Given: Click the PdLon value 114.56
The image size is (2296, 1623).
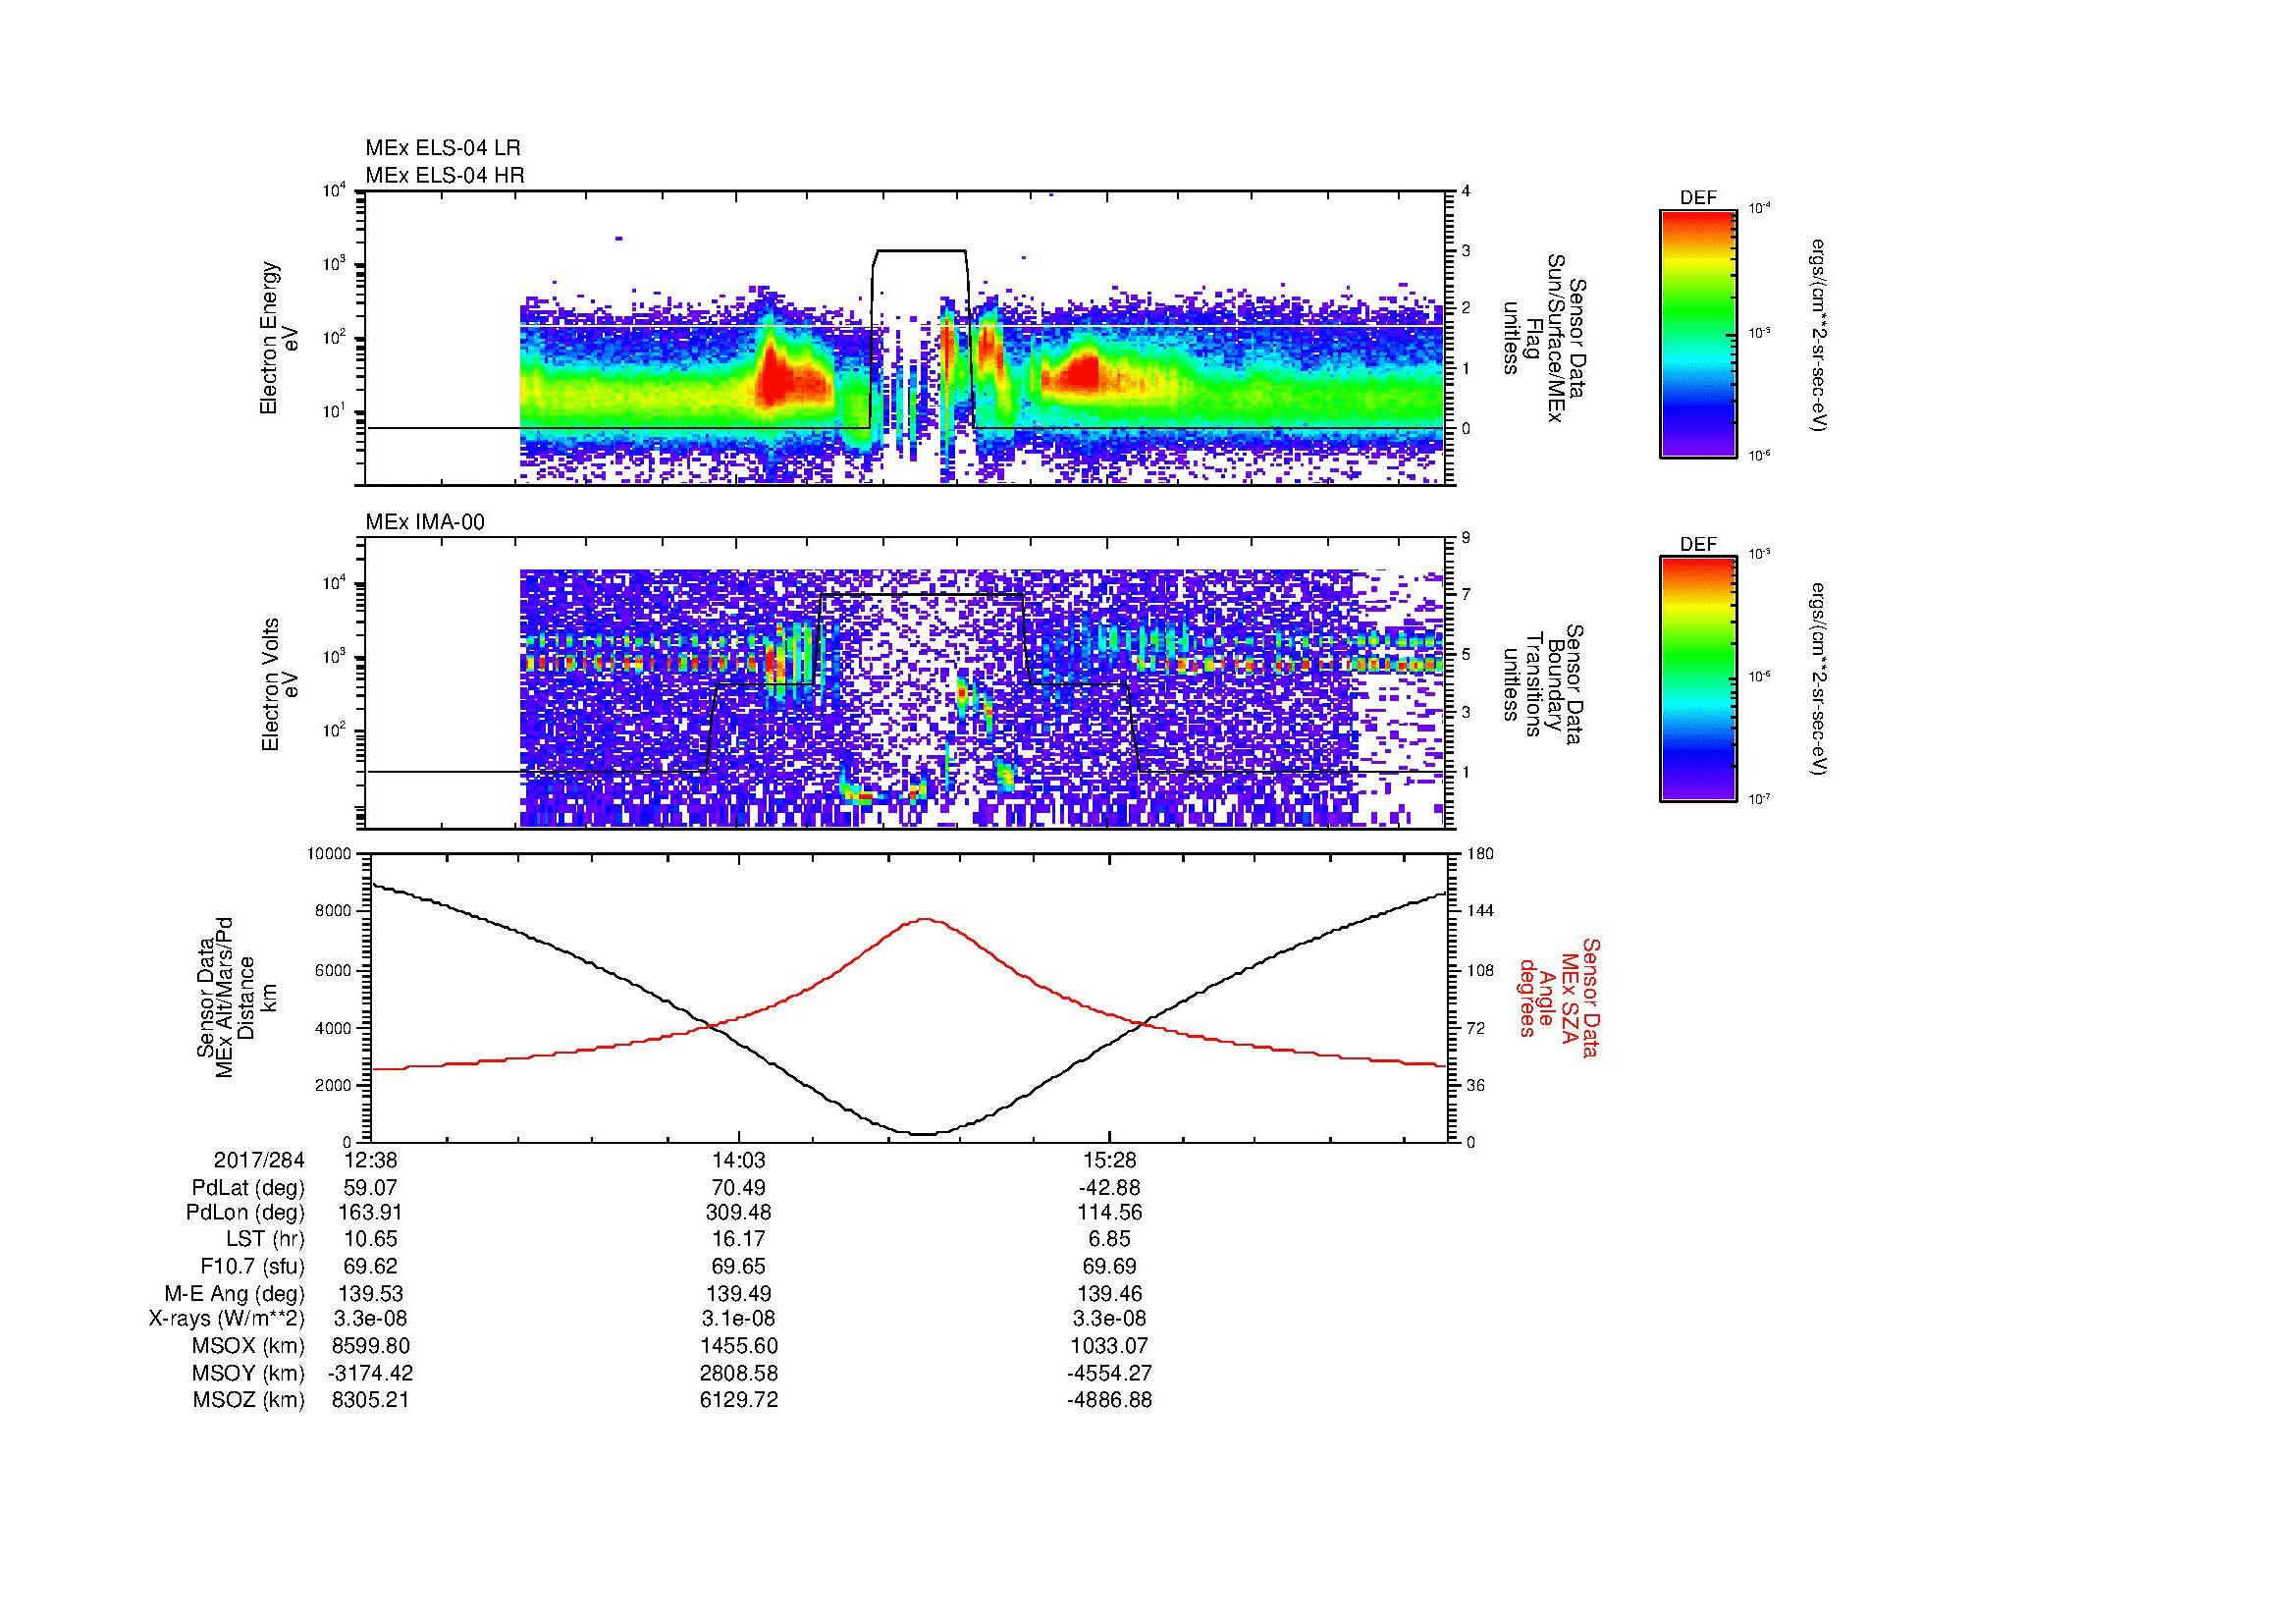Looking at the screenshot, I should [x=1109, y=1213].
